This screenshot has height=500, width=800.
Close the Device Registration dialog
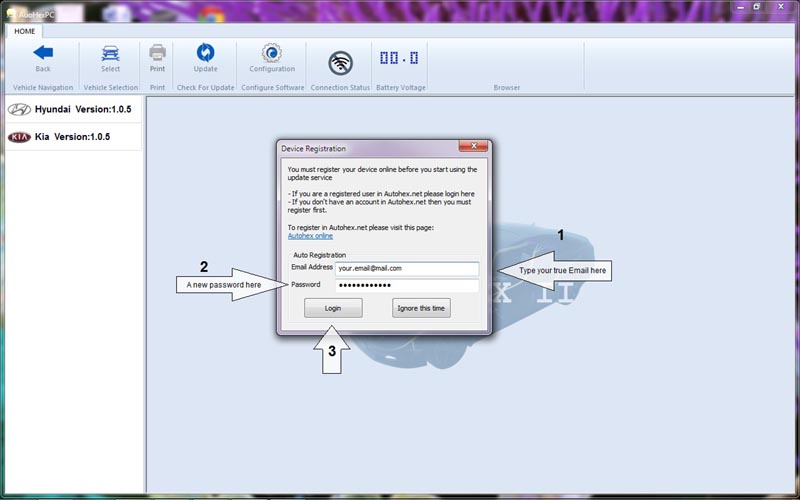[x=473, y=146]
